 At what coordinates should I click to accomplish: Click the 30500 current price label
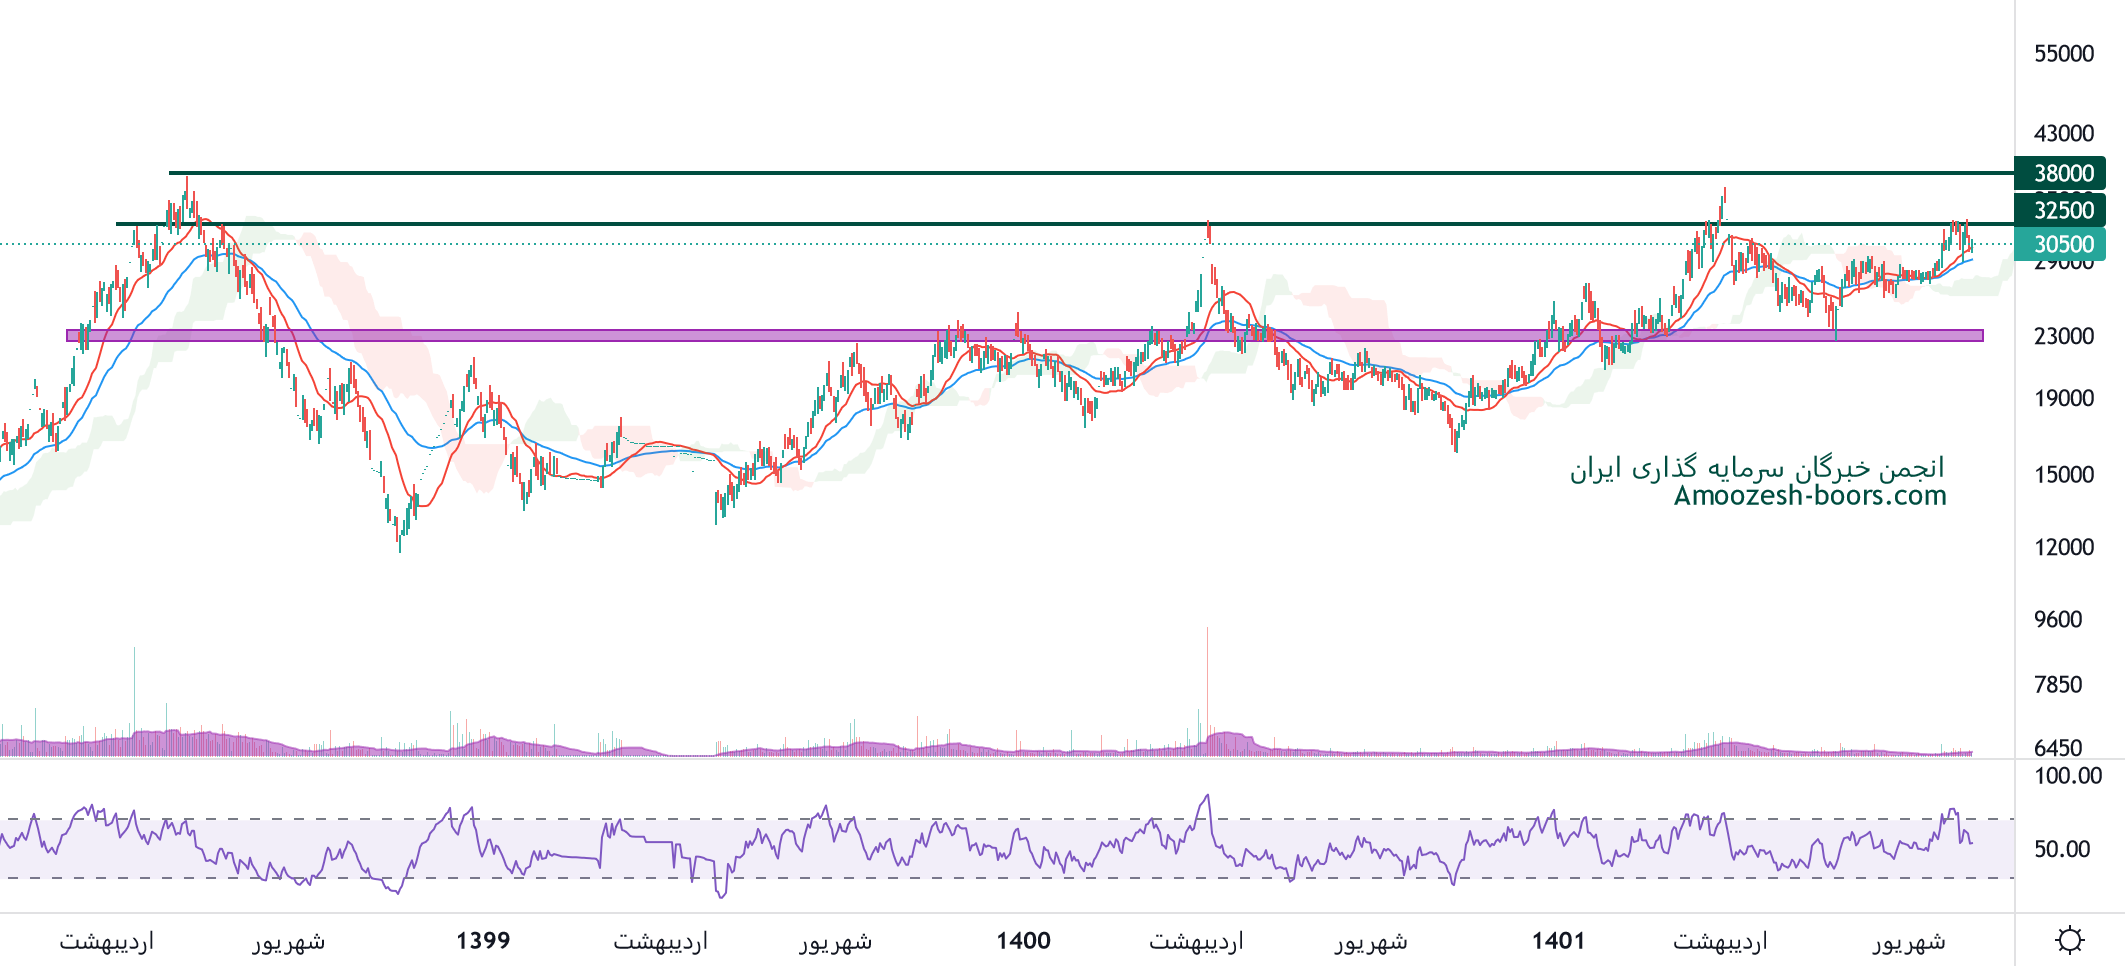2063,244
